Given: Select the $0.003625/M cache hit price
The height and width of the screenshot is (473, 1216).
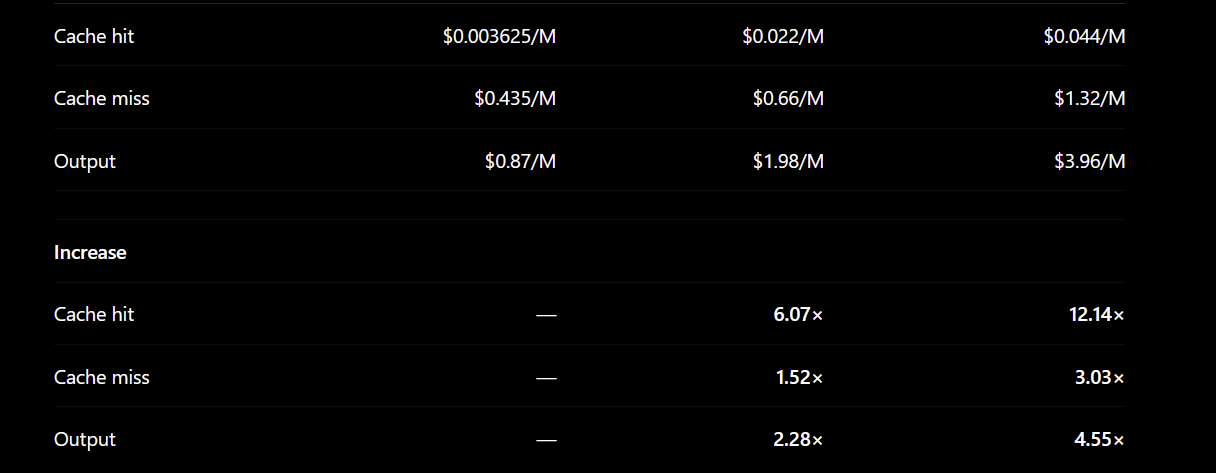Looking at the screenshot, I should 499,36.
